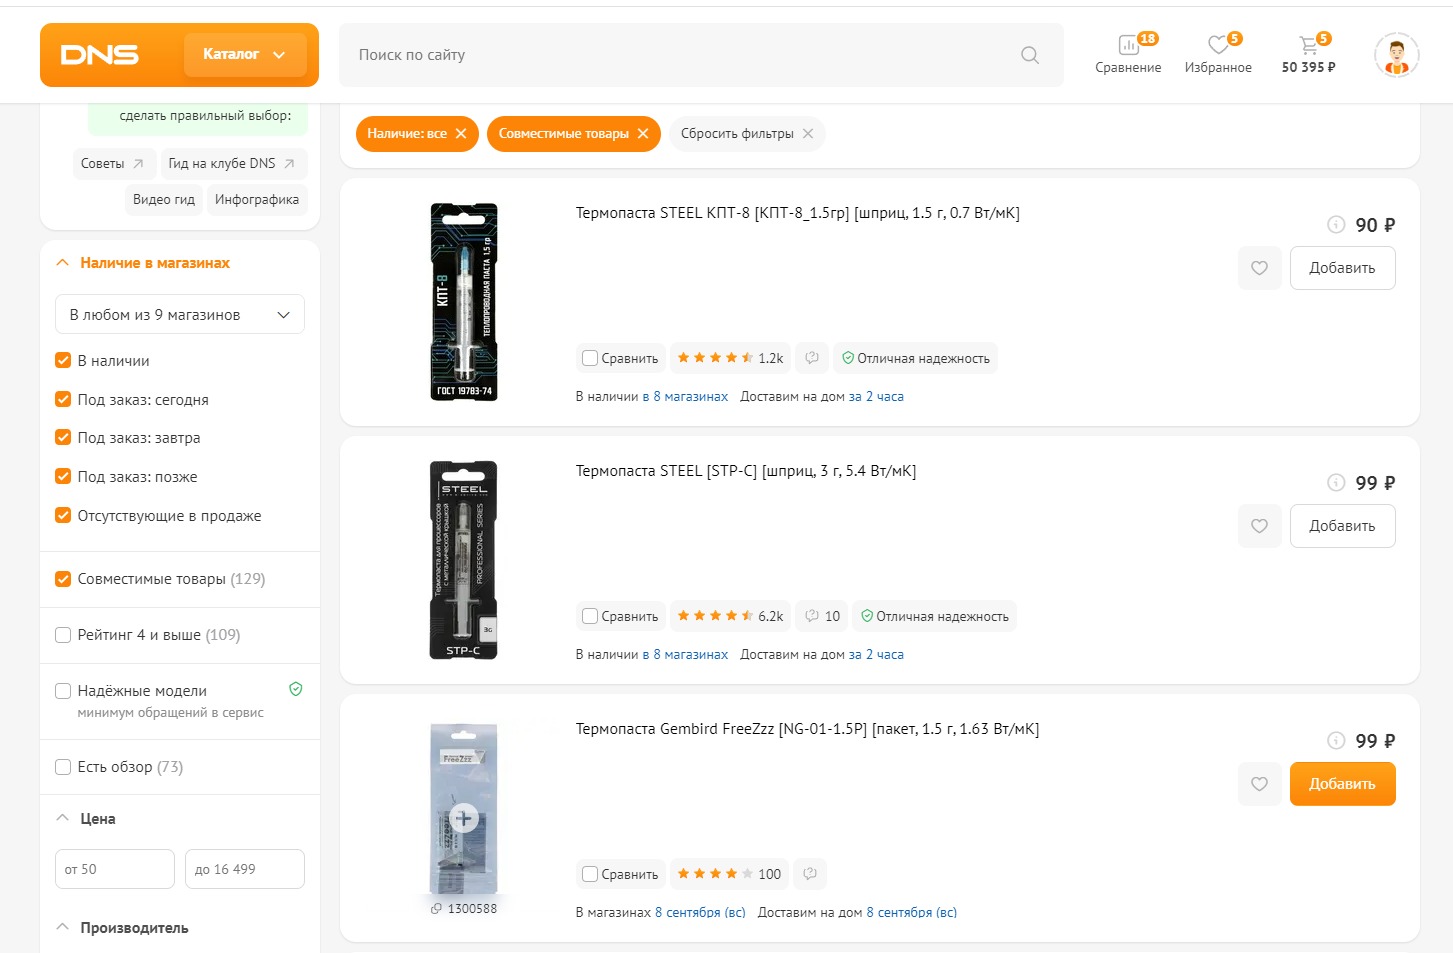Click the user profile avatar
The image size is (1453, 953).
pyautogui.click(x=1397, y=55)
